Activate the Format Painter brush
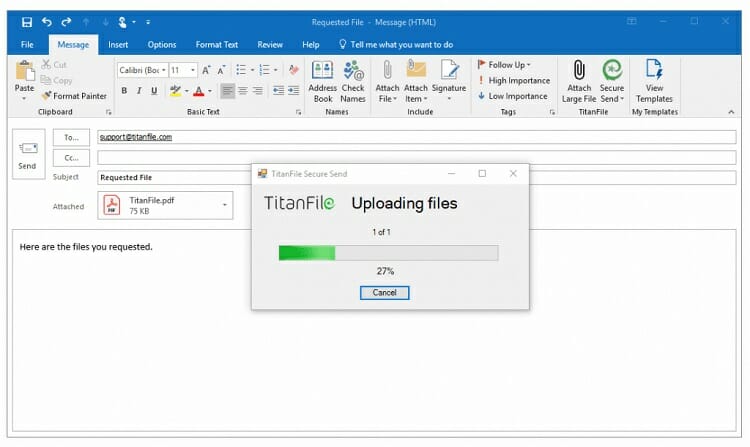Screen dimensions: 750x447 [x=74, y=96]
